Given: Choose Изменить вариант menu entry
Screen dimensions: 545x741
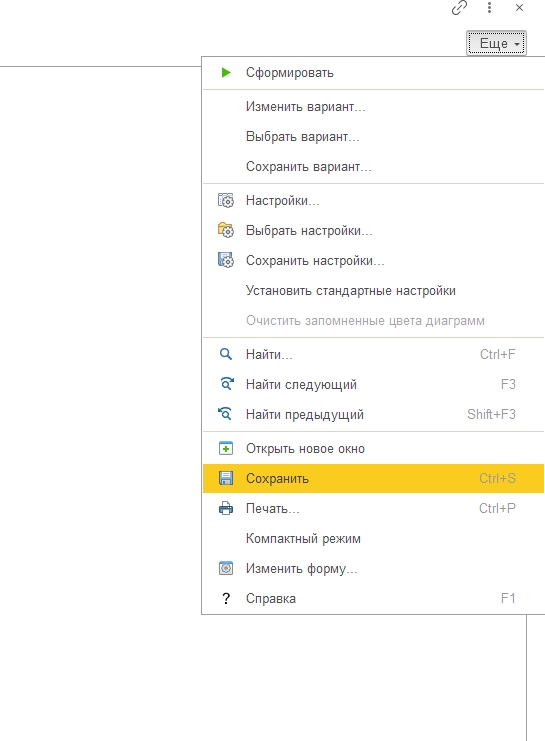Looking at the screenshot, I should 305,107.
